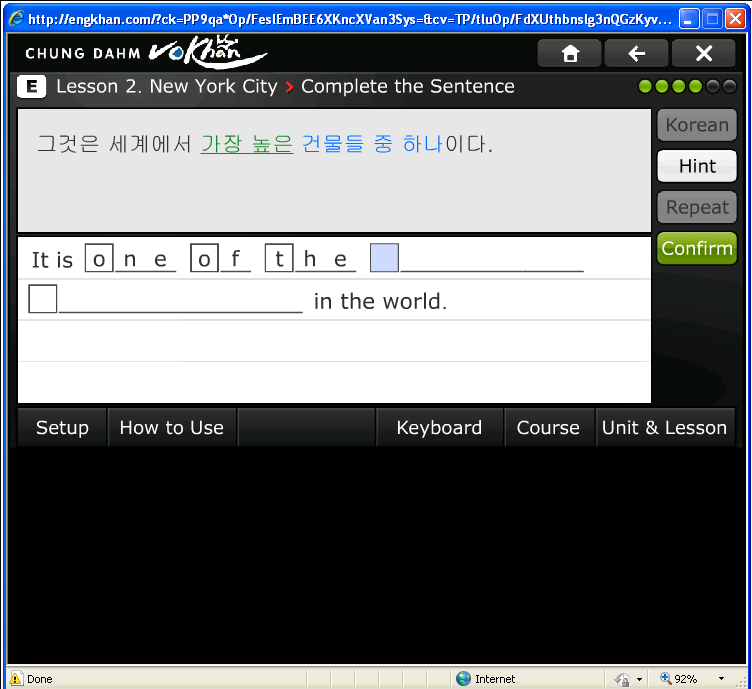Screen dimensions: 752x689
Task: Click the back arrow button
Action: (x=636, y=53)
